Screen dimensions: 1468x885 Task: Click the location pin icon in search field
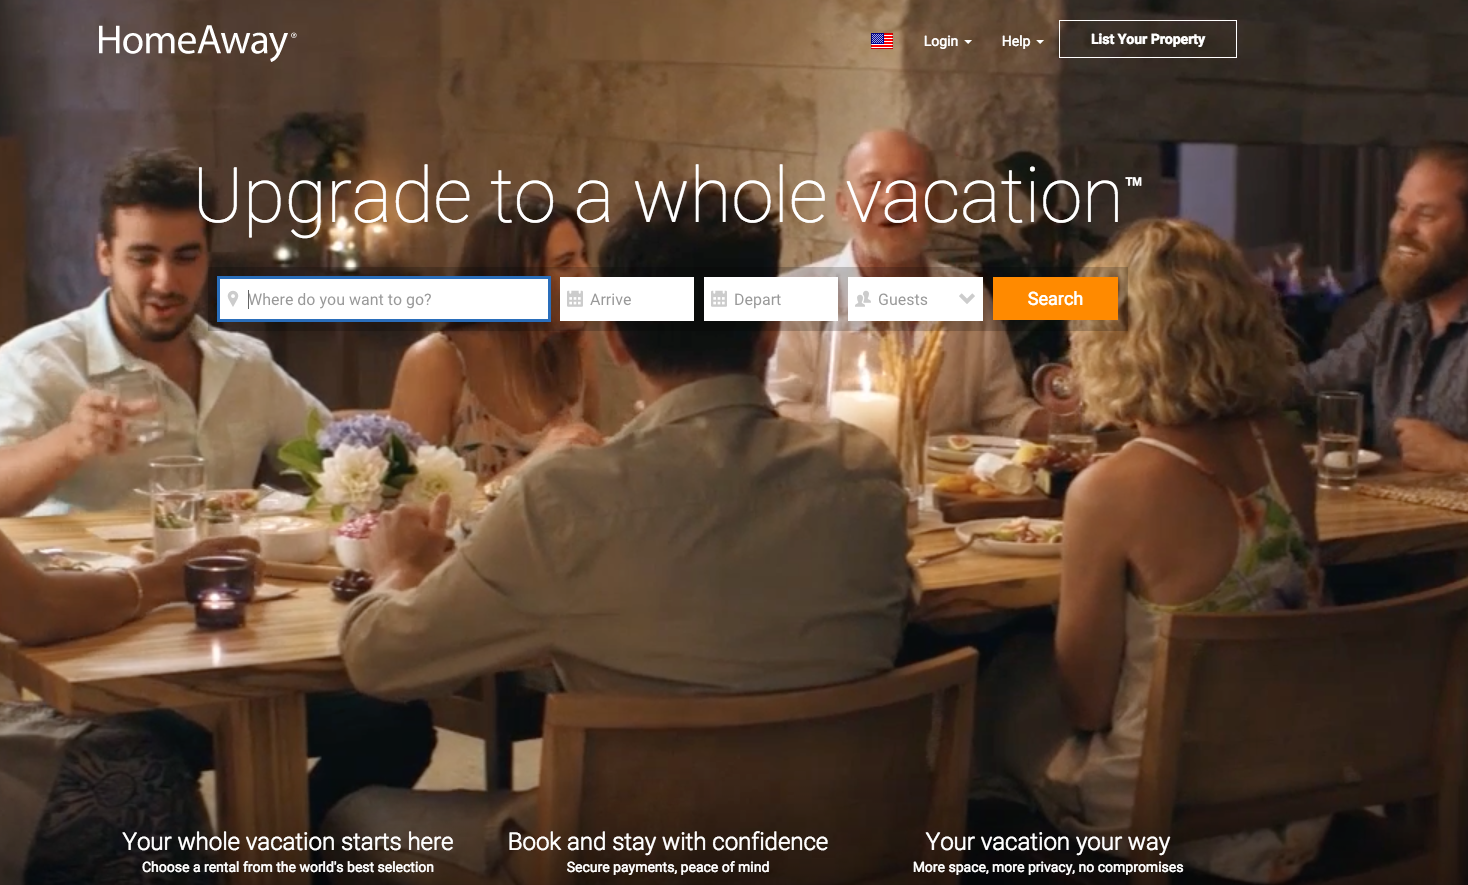[x=233, y=299]
